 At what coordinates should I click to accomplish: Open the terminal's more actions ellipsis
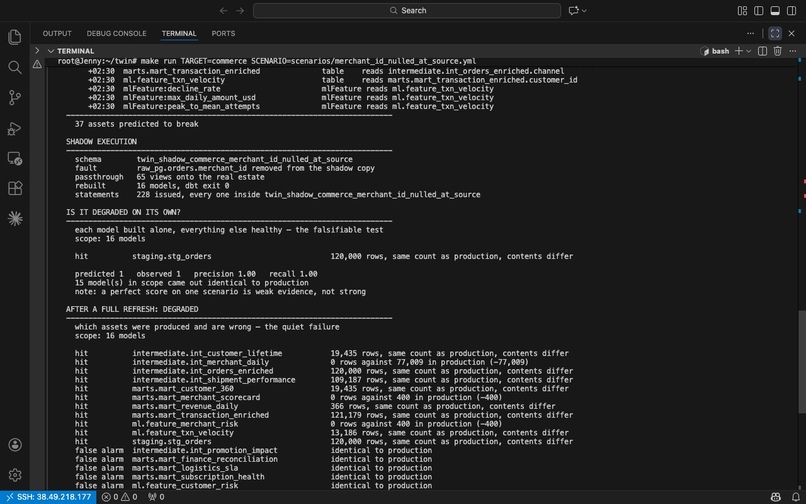point(793,51)
